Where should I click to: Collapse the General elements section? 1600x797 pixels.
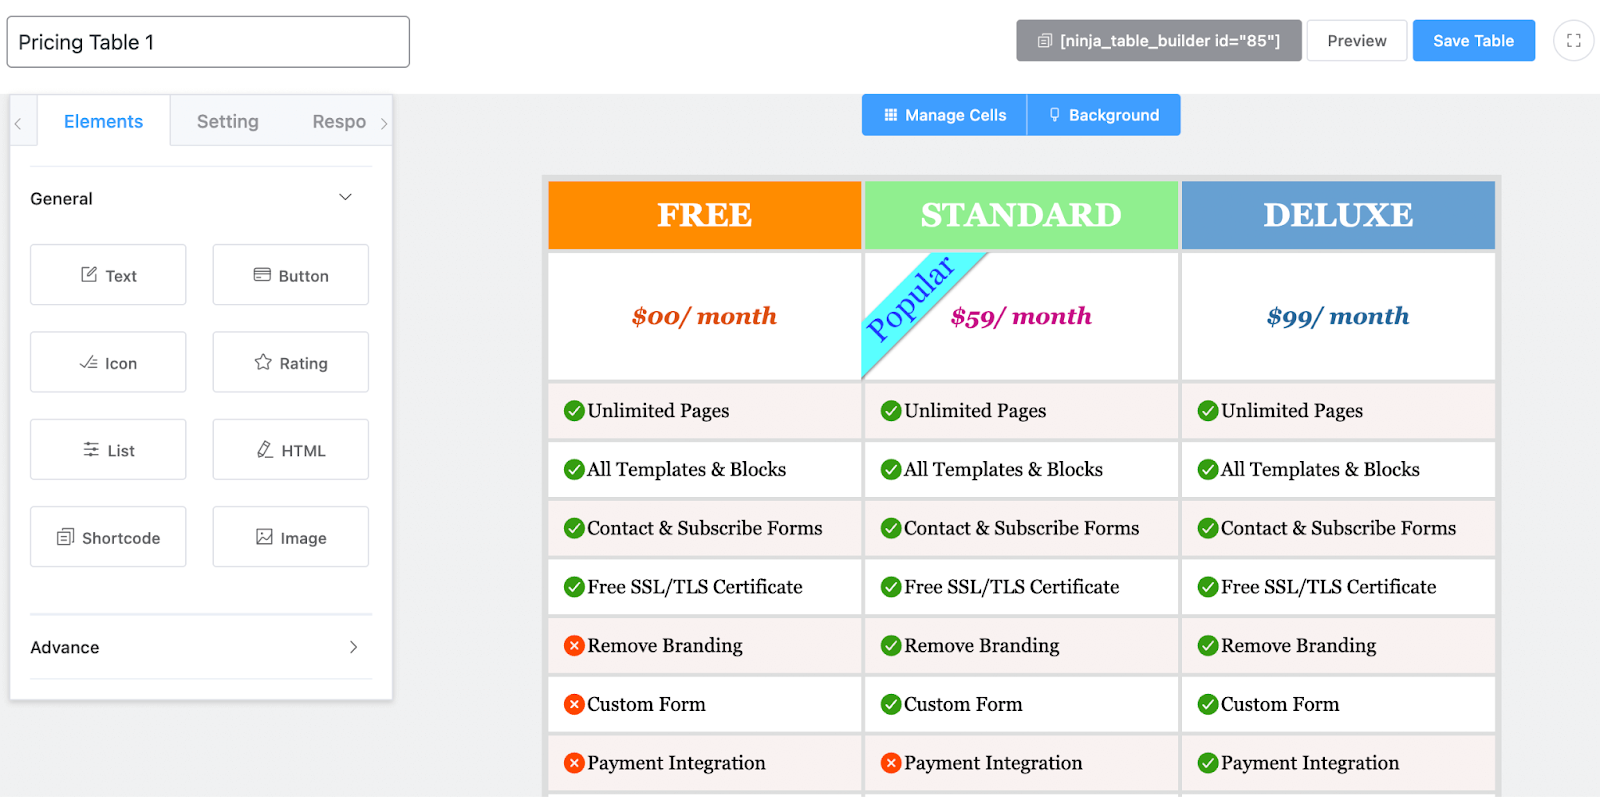tap(345, 198)
